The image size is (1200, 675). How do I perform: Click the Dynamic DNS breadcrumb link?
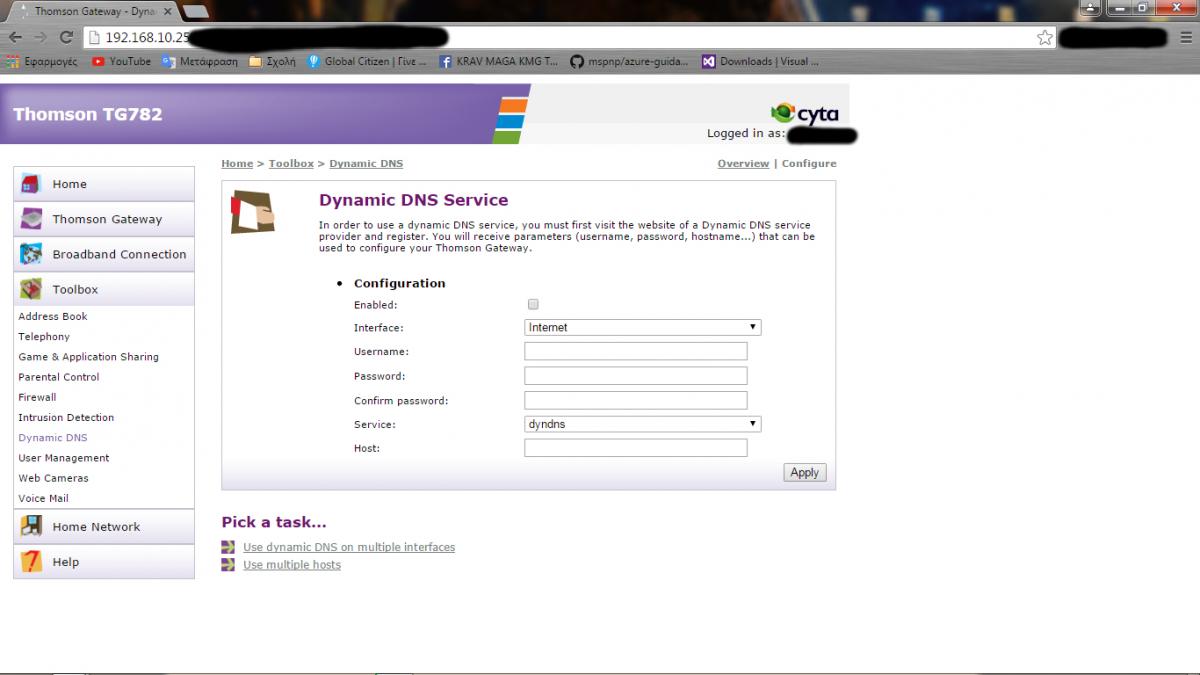[366, 163]
